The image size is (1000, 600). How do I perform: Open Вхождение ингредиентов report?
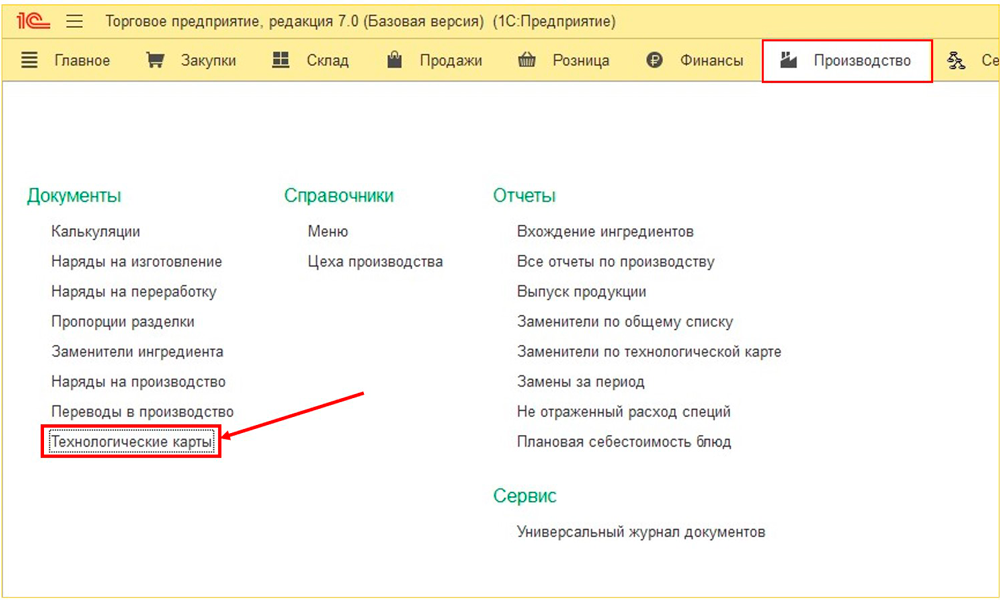click(605, 232)
